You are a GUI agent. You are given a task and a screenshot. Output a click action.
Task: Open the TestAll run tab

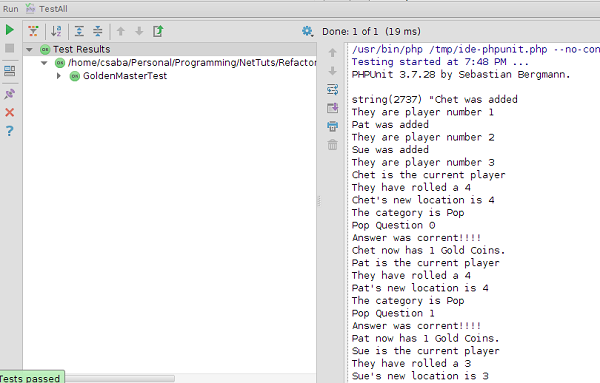(46, 9)
